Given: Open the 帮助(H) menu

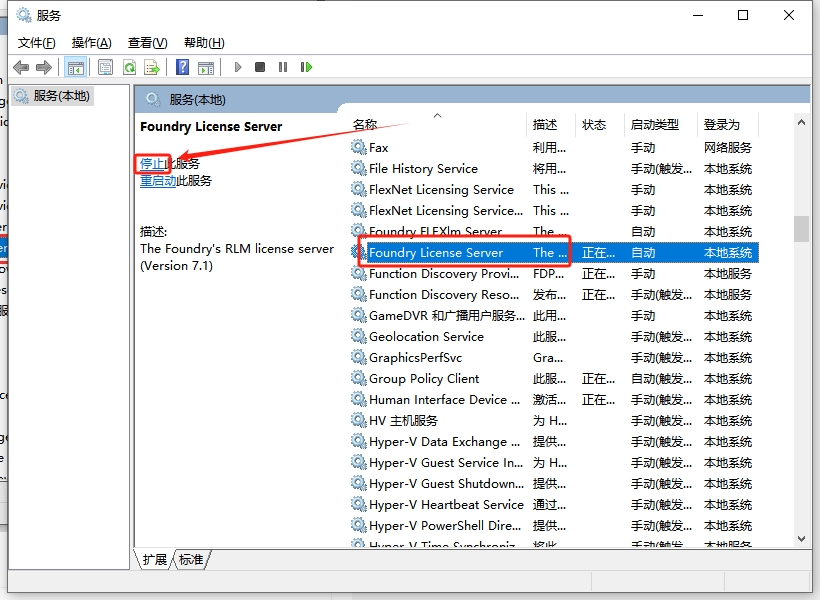Looking at the screenshot, I should 204,43.
